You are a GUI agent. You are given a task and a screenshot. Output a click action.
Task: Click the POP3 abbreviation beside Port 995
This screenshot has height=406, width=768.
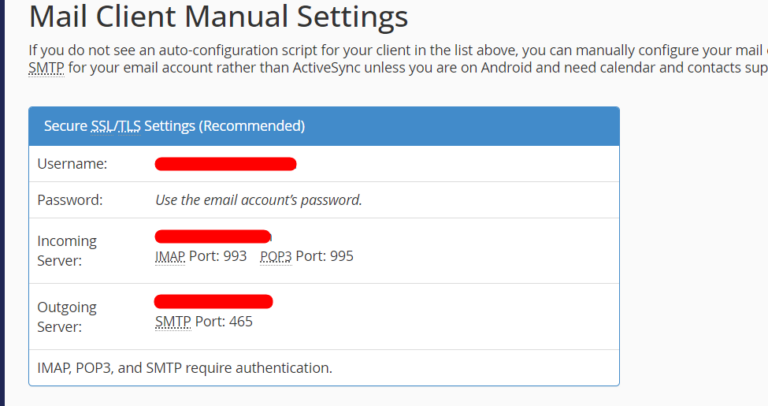[x=275, y=256]
